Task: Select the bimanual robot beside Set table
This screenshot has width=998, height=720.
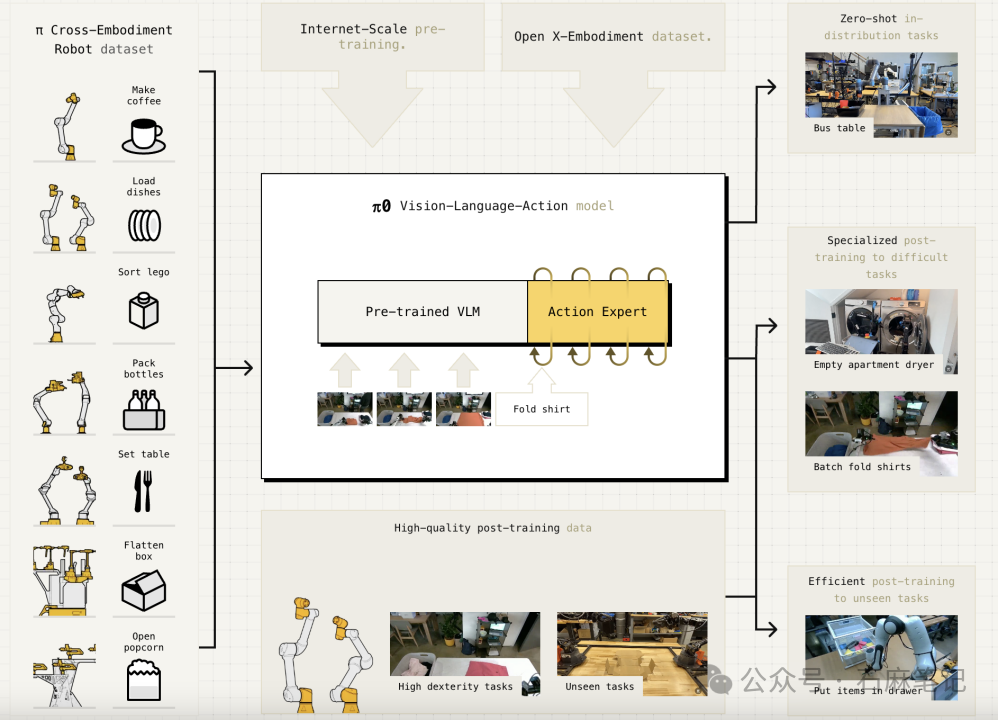Action: (x=66, y=490)
